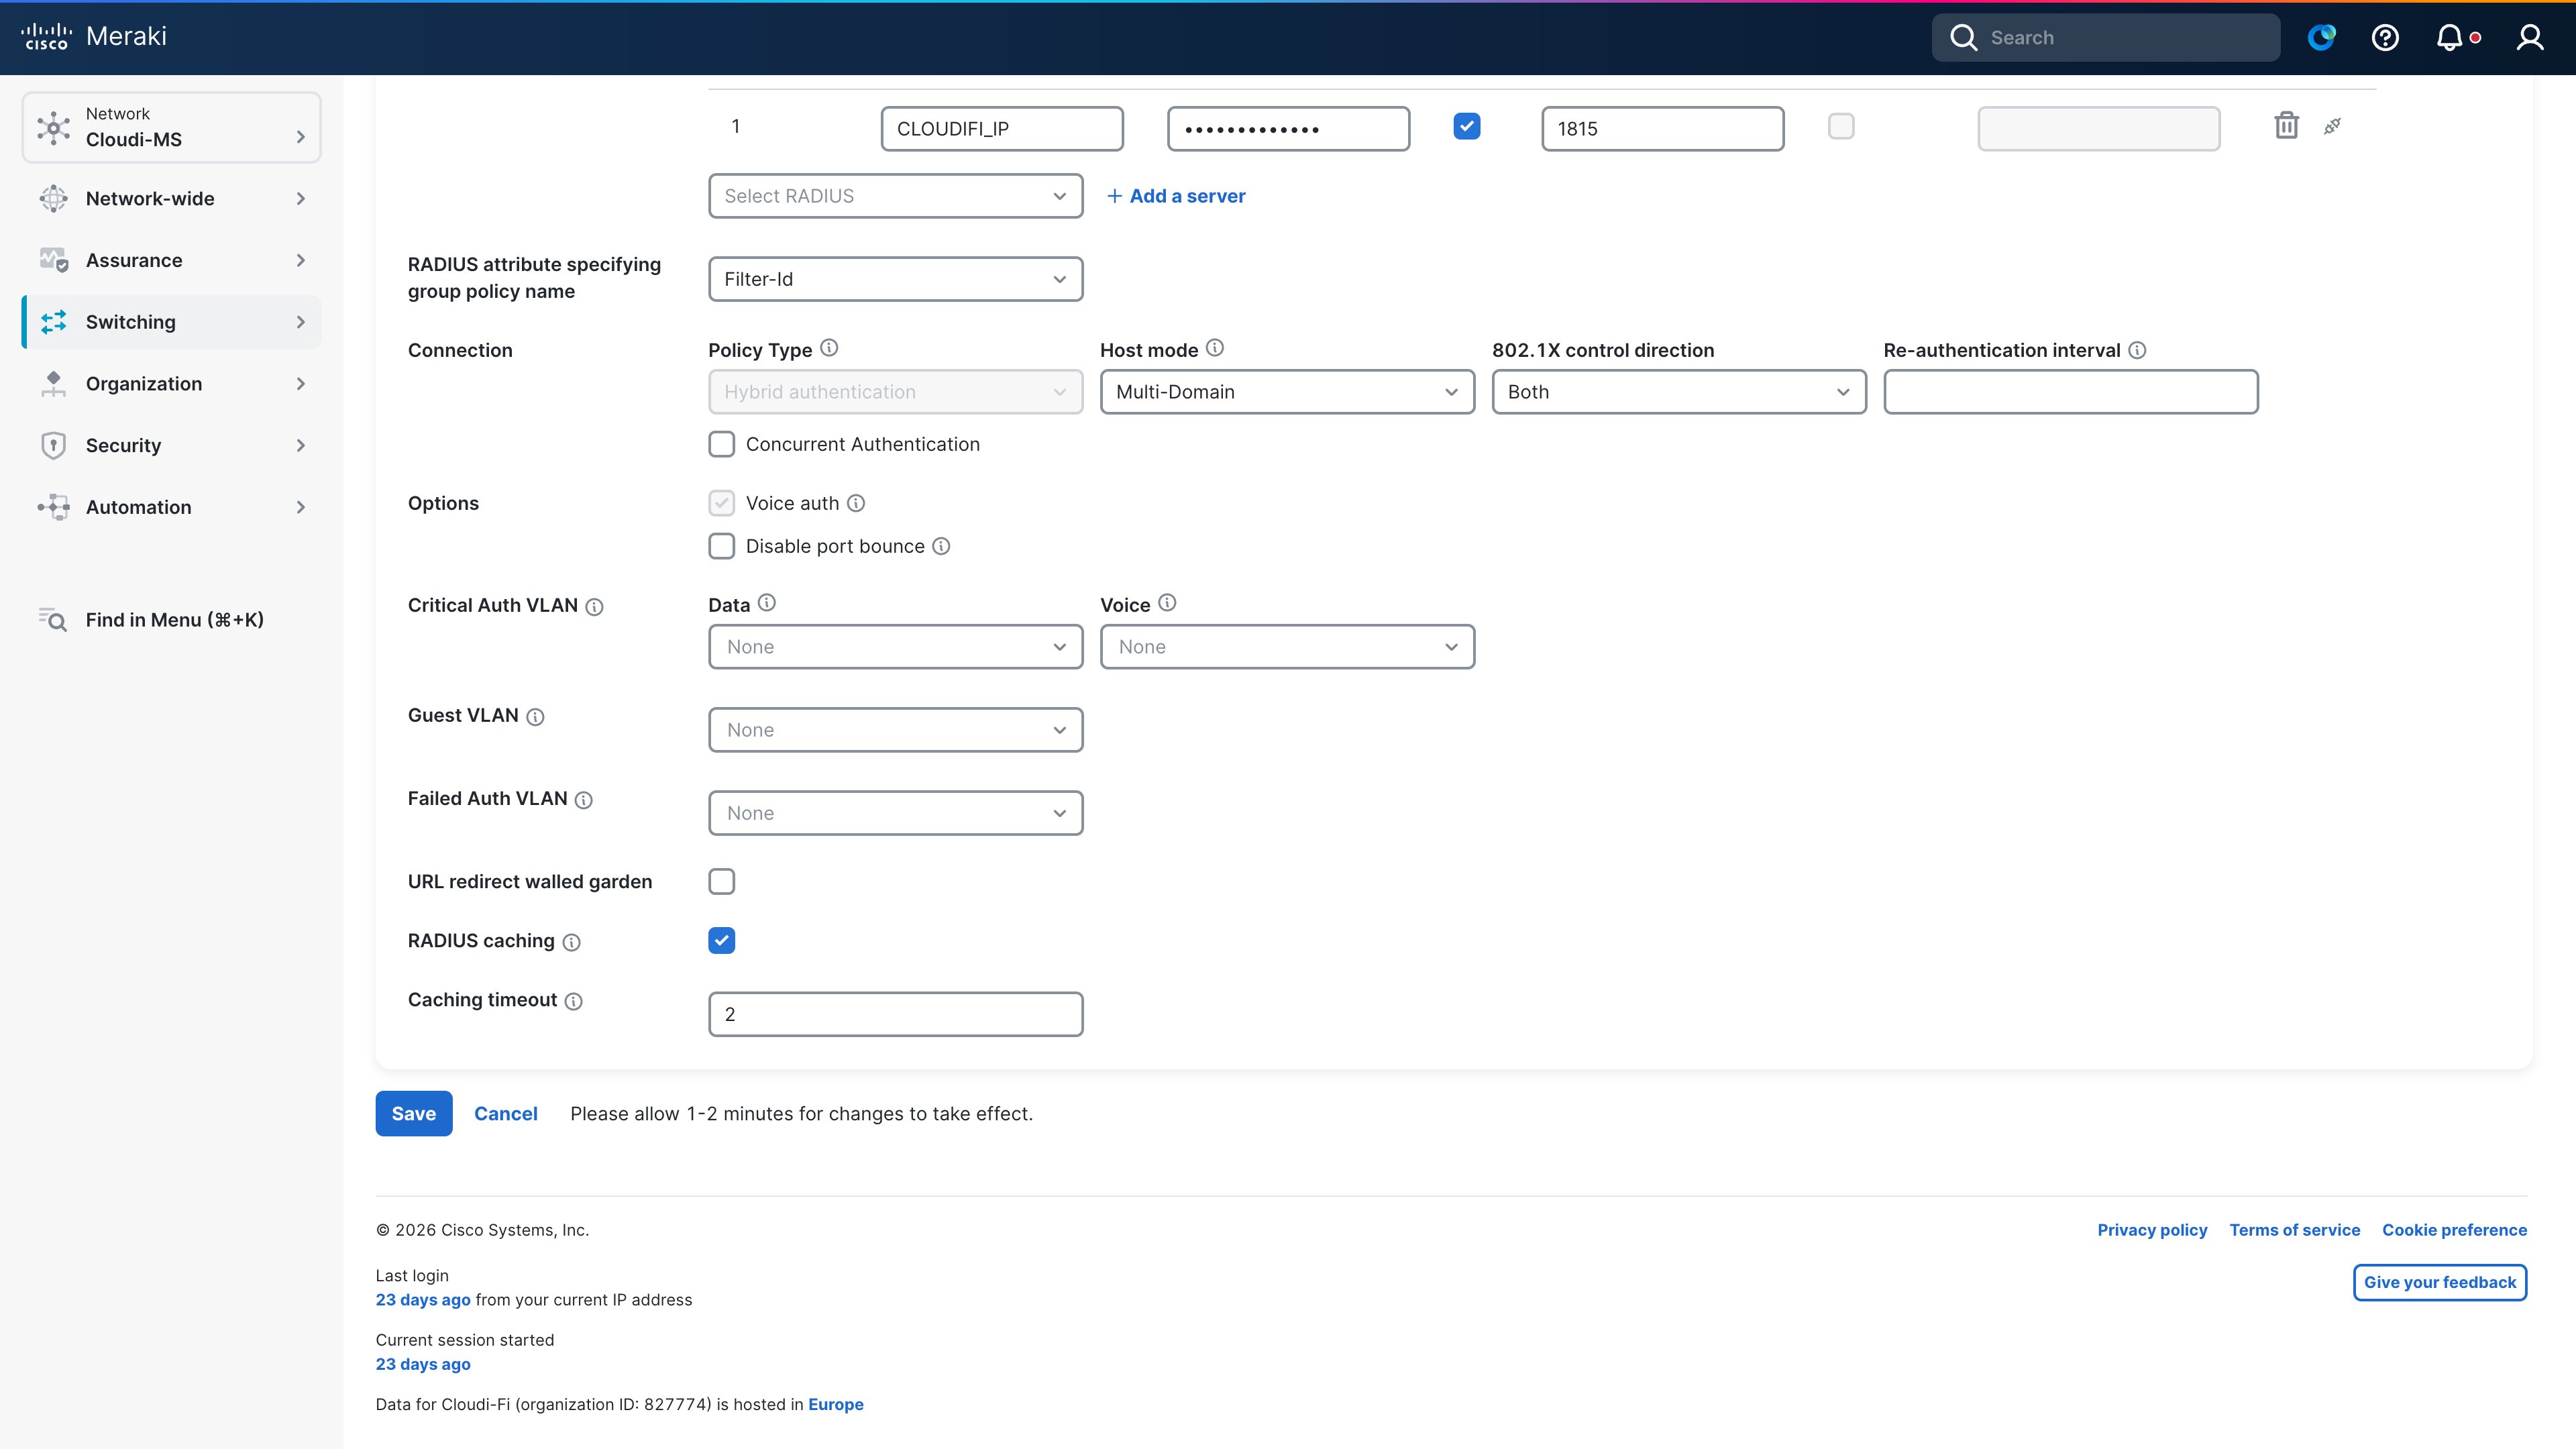Expand the Assurance menu

coord(171,260)
